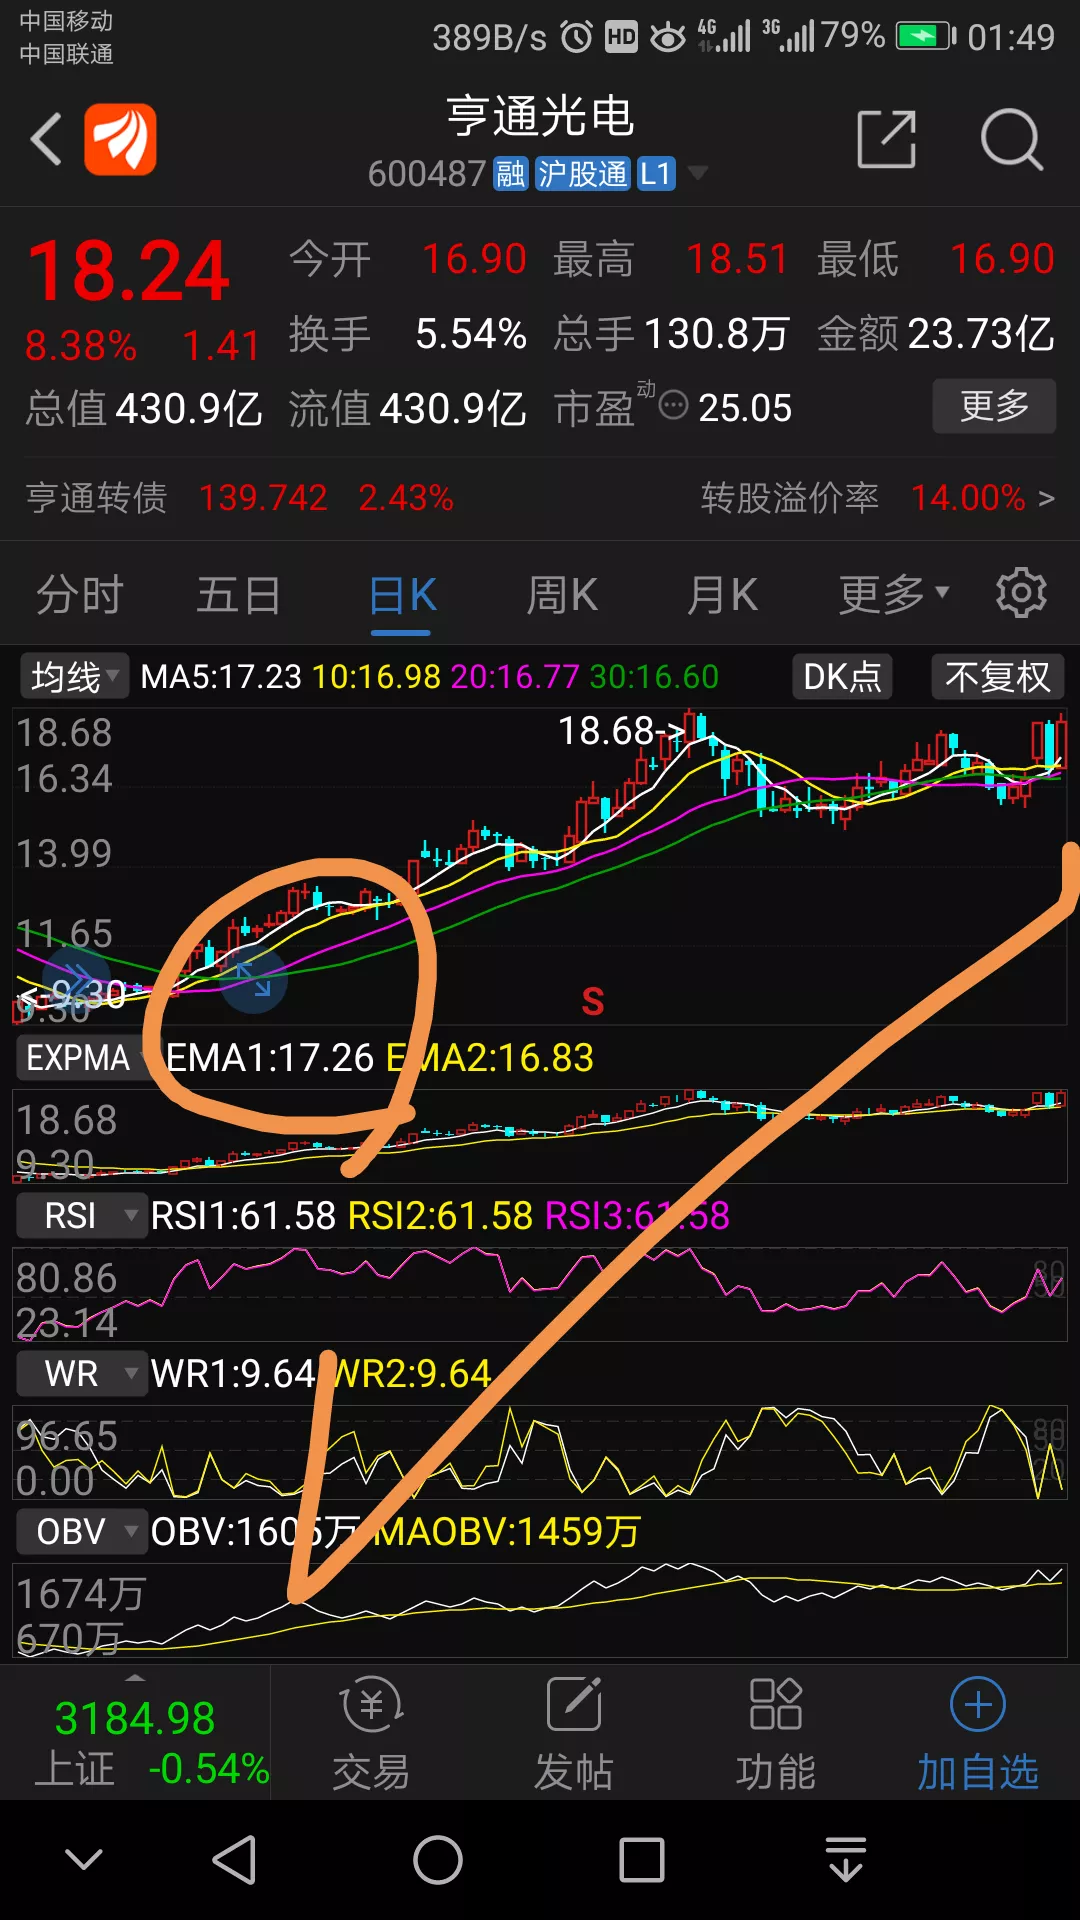Open the OBV indicator dropdown
Viewport: 1080px width, 1920px height.
pyautogui.click(x=81, y=1531)
